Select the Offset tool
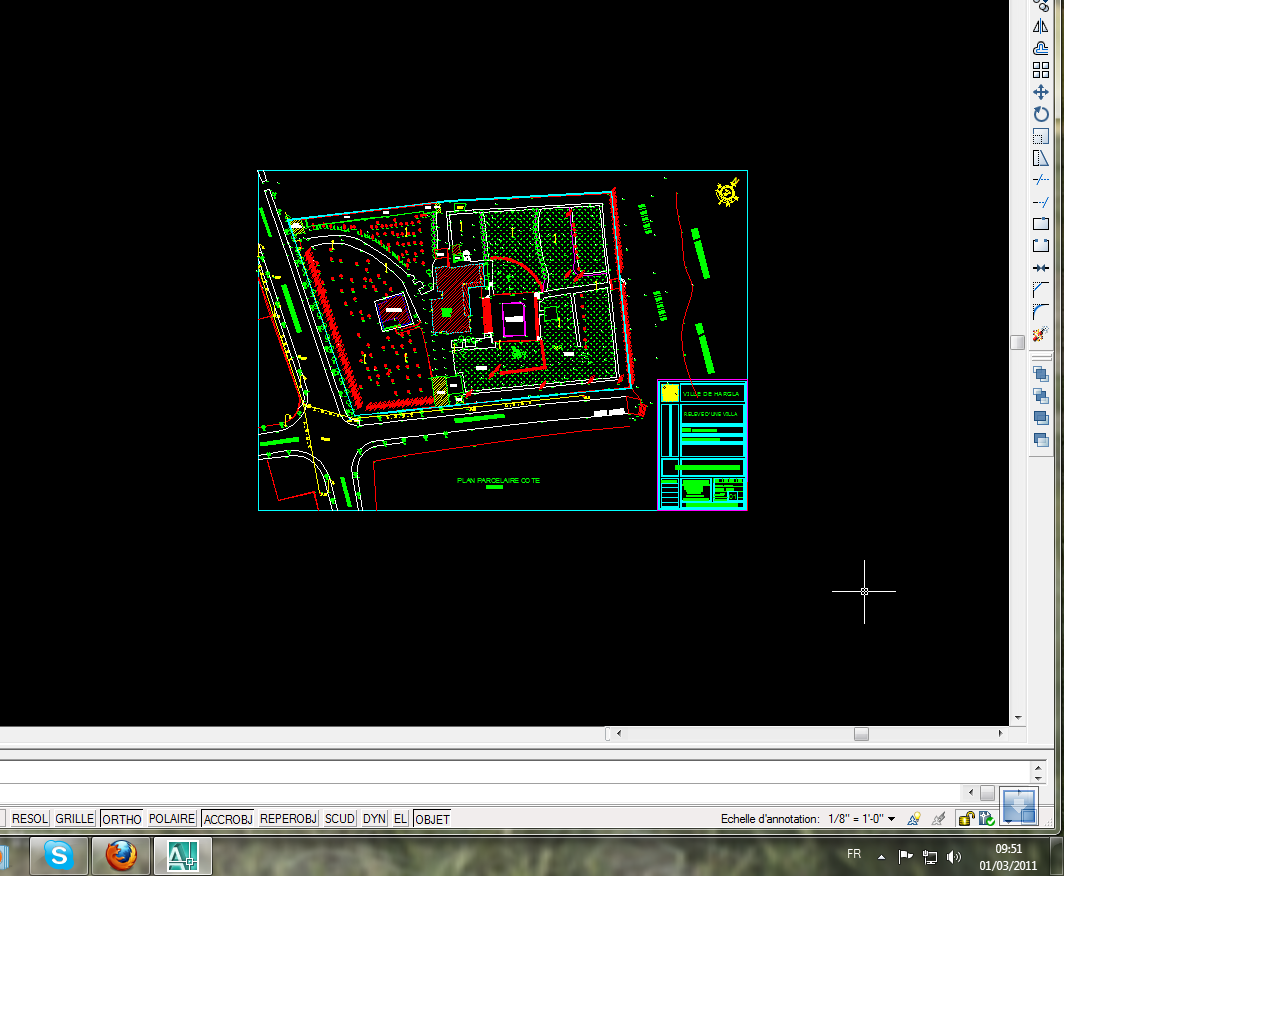 tap(1041, 48)
